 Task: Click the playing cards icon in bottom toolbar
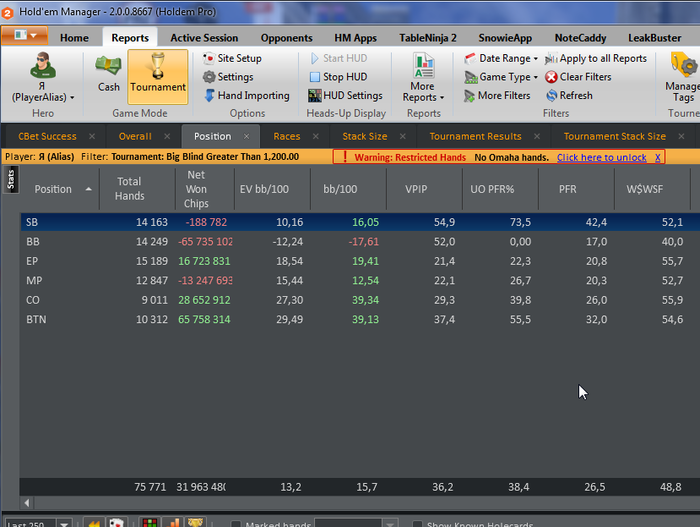(117, 523)
